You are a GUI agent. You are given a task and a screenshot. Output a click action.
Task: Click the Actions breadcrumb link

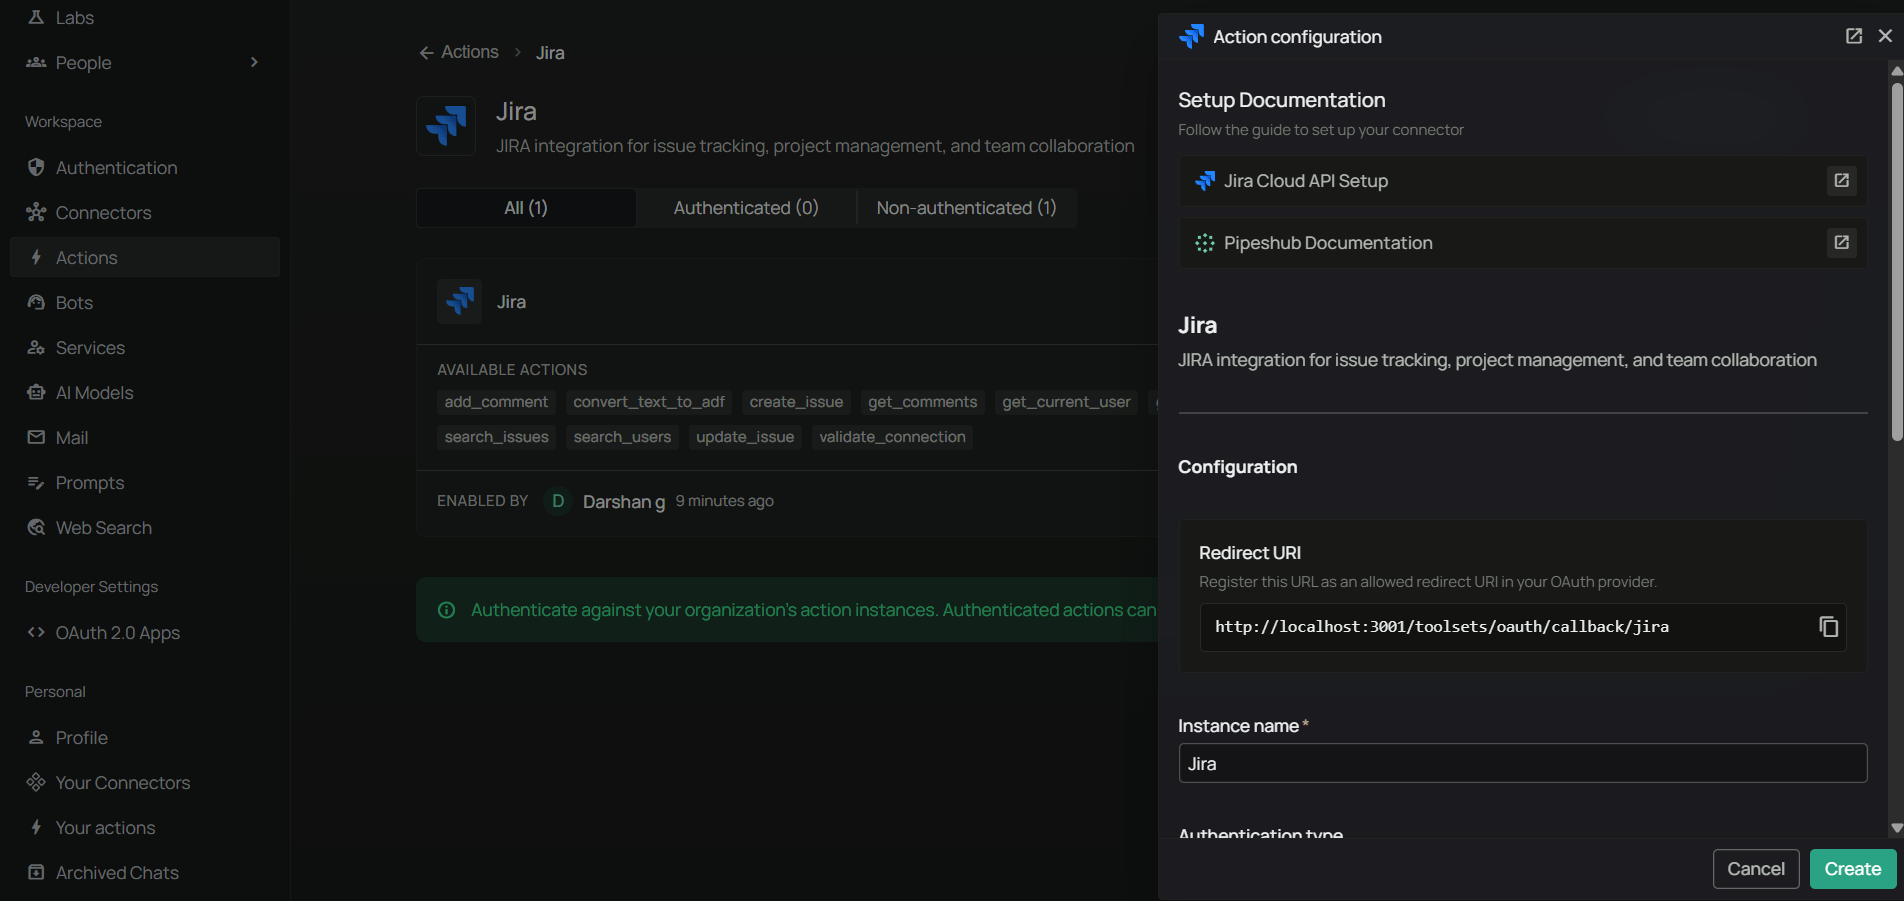click(x=470, y=52)
